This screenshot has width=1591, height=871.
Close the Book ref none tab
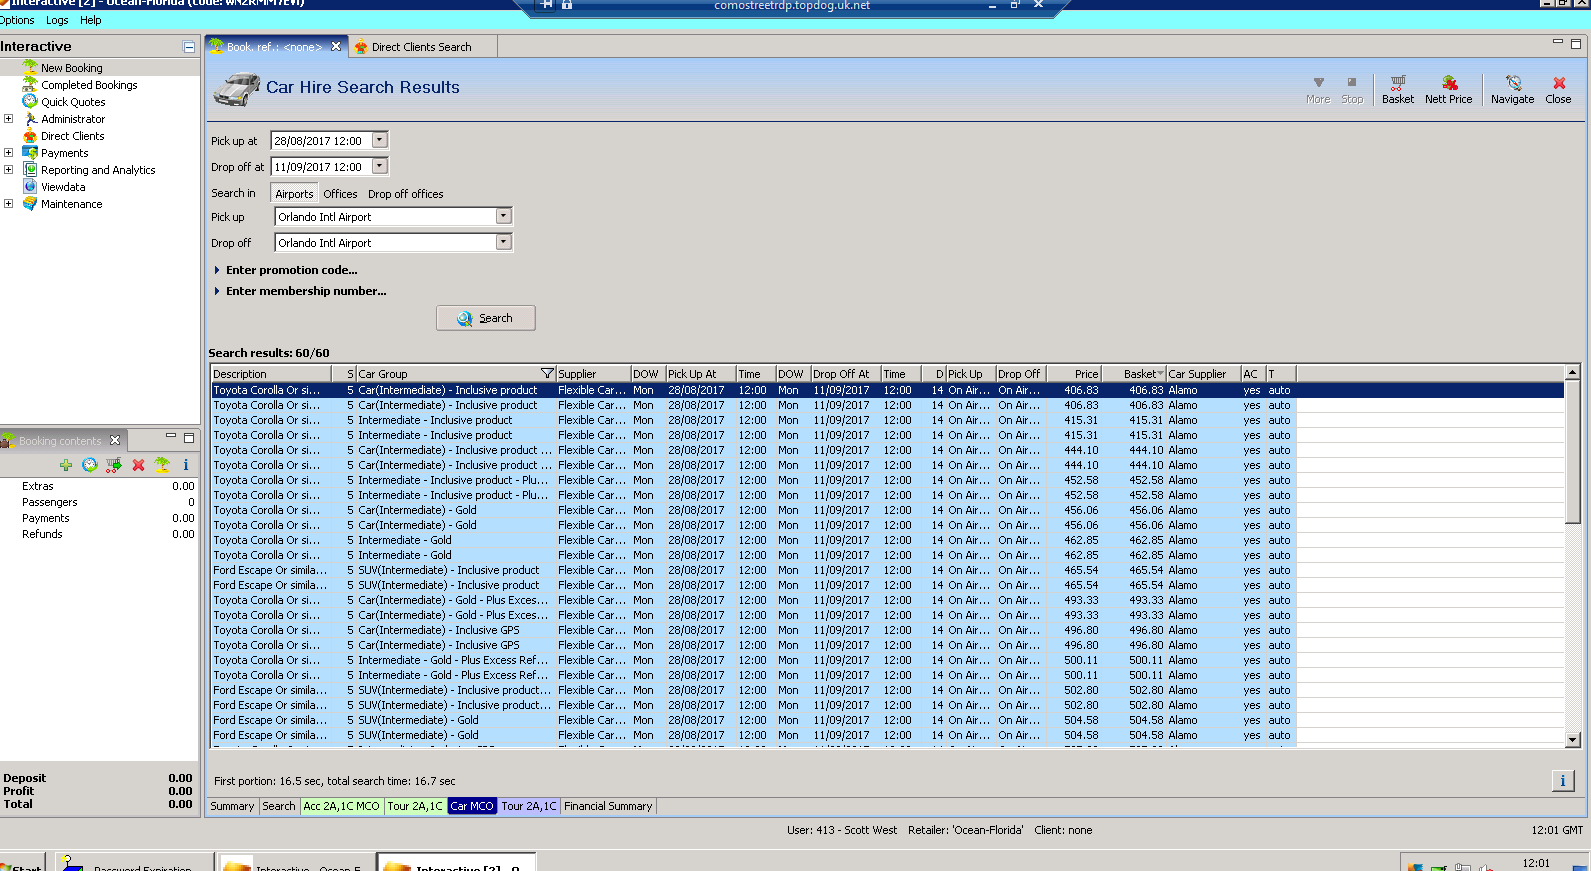click(336, 46)
